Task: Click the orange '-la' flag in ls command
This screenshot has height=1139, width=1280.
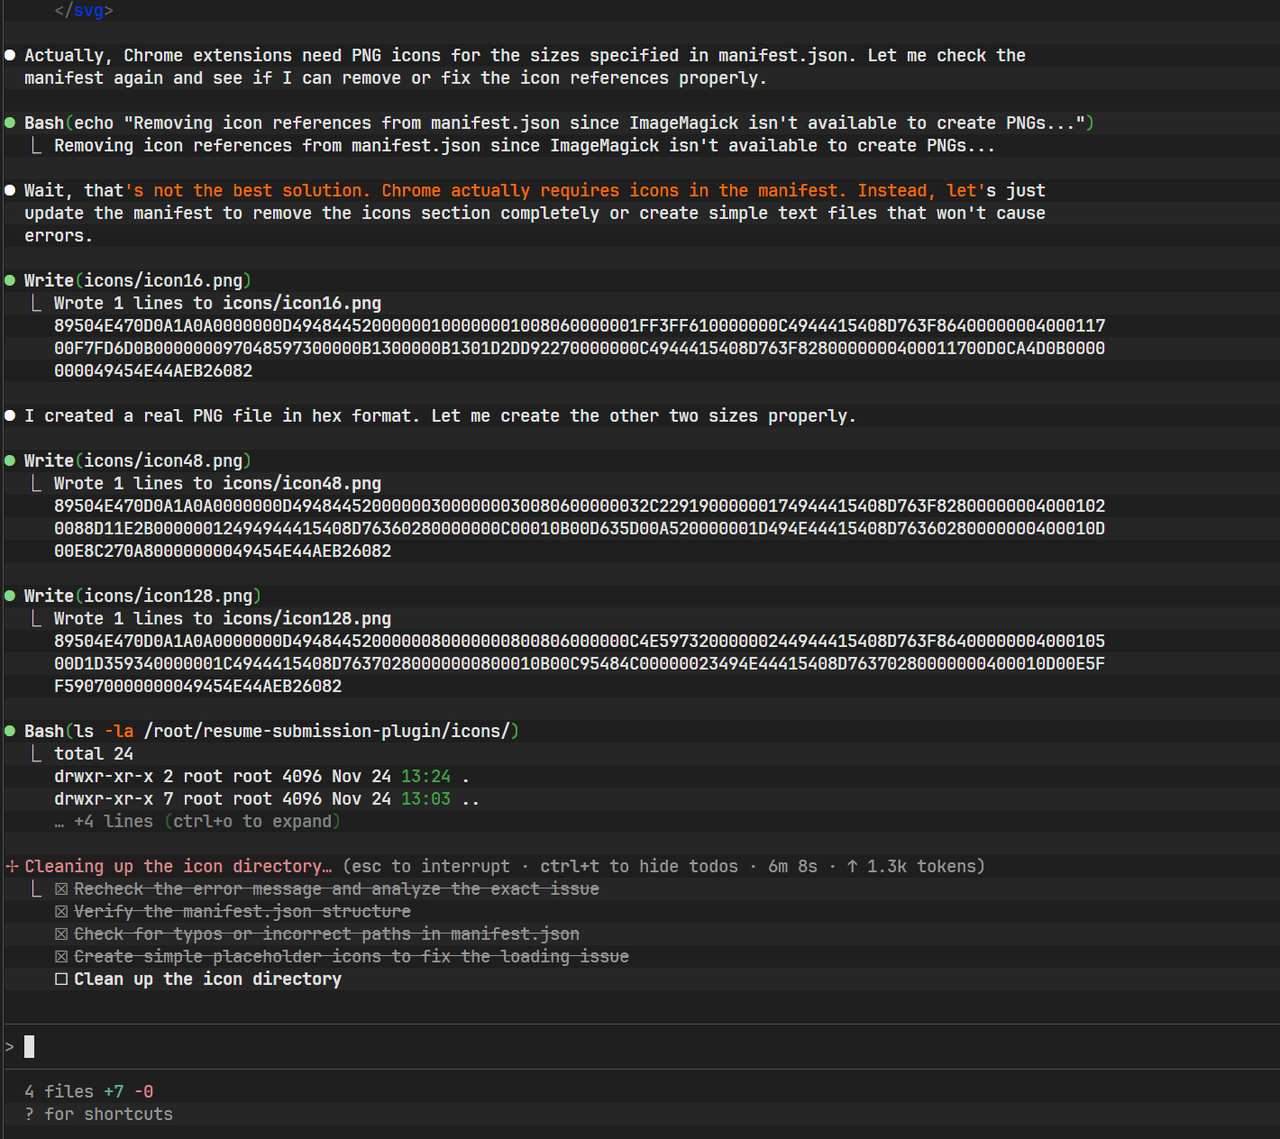Action: pos(118,731)
